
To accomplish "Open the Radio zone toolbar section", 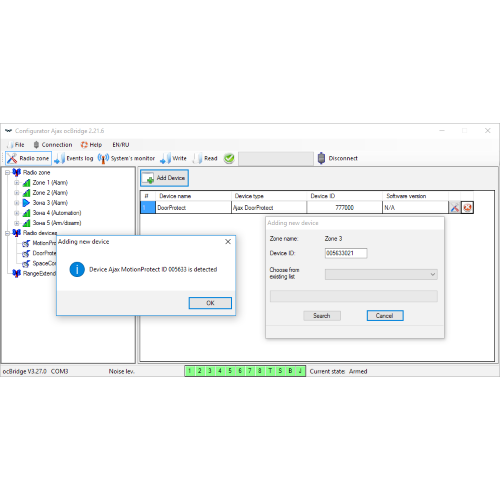I will click(x=29, y=158).
